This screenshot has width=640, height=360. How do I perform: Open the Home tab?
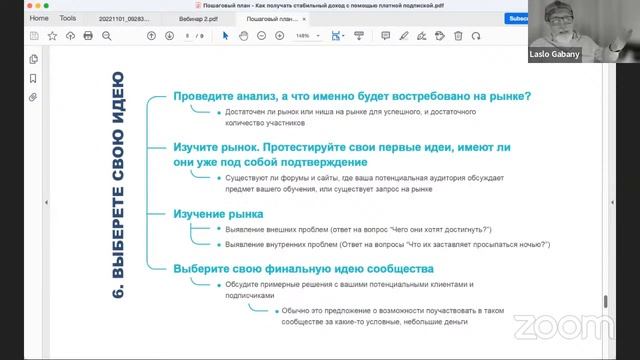39,18
